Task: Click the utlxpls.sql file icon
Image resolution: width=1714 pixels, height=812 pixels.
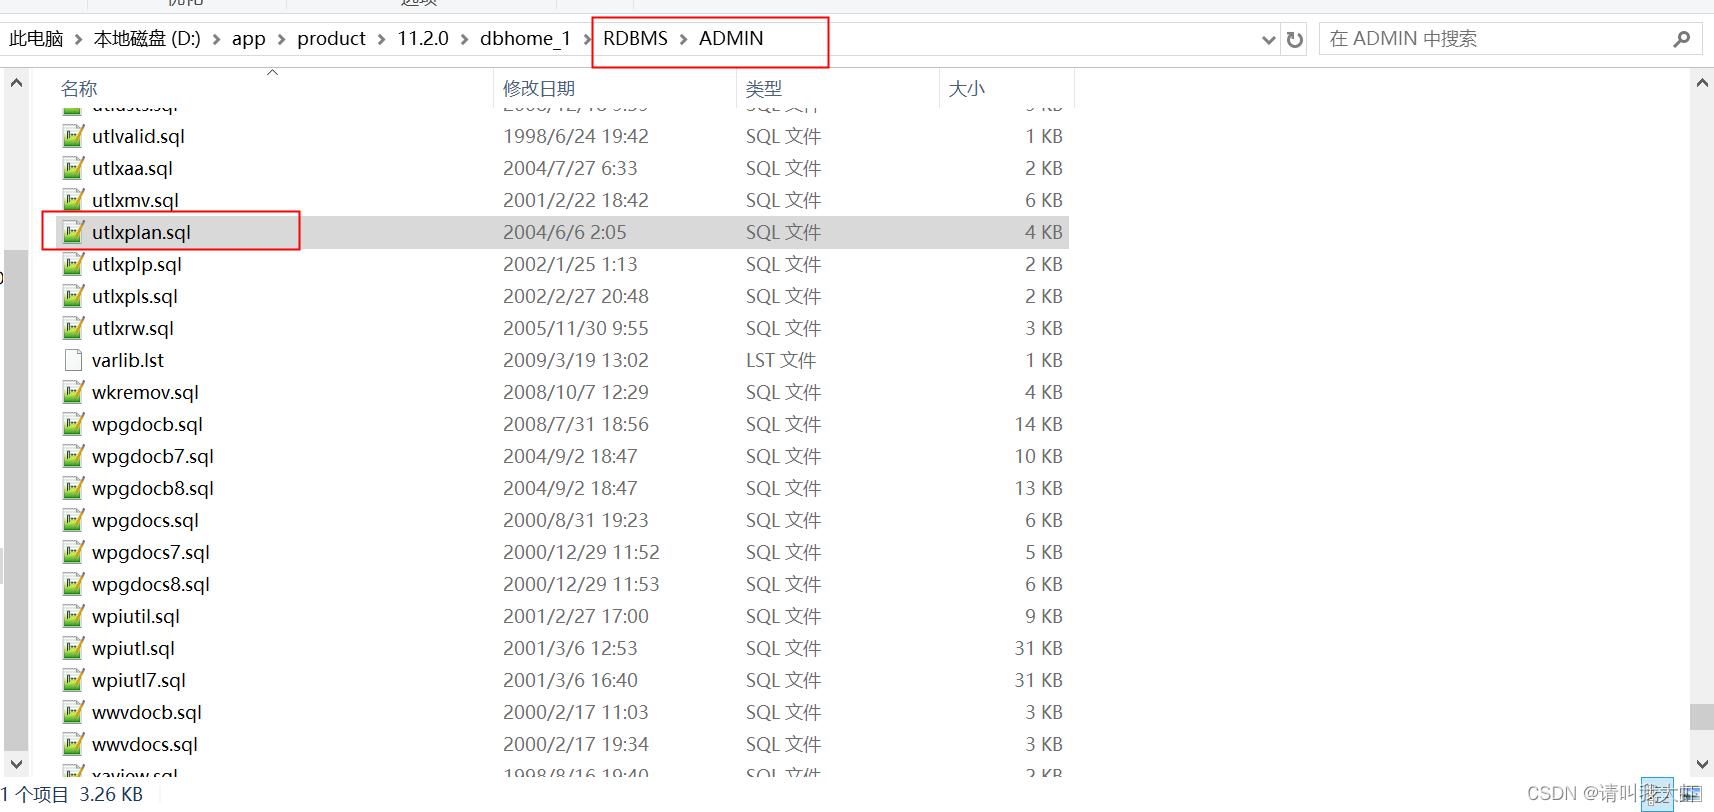Action: pos(73,296)
